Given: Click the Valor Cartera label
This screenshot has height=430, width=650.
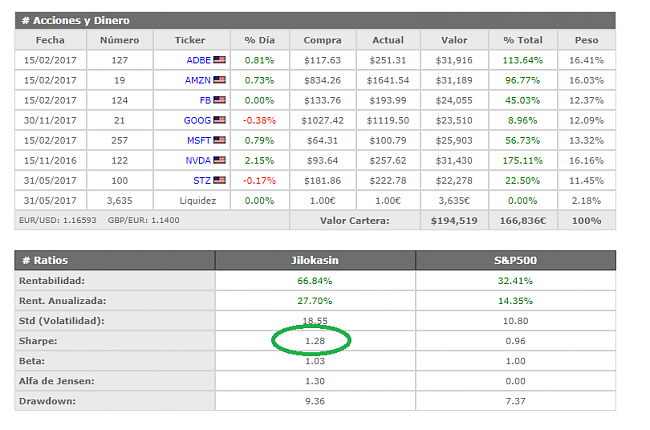Looking at the screenshot, I should pyautogui.click(x=355, y=221).
